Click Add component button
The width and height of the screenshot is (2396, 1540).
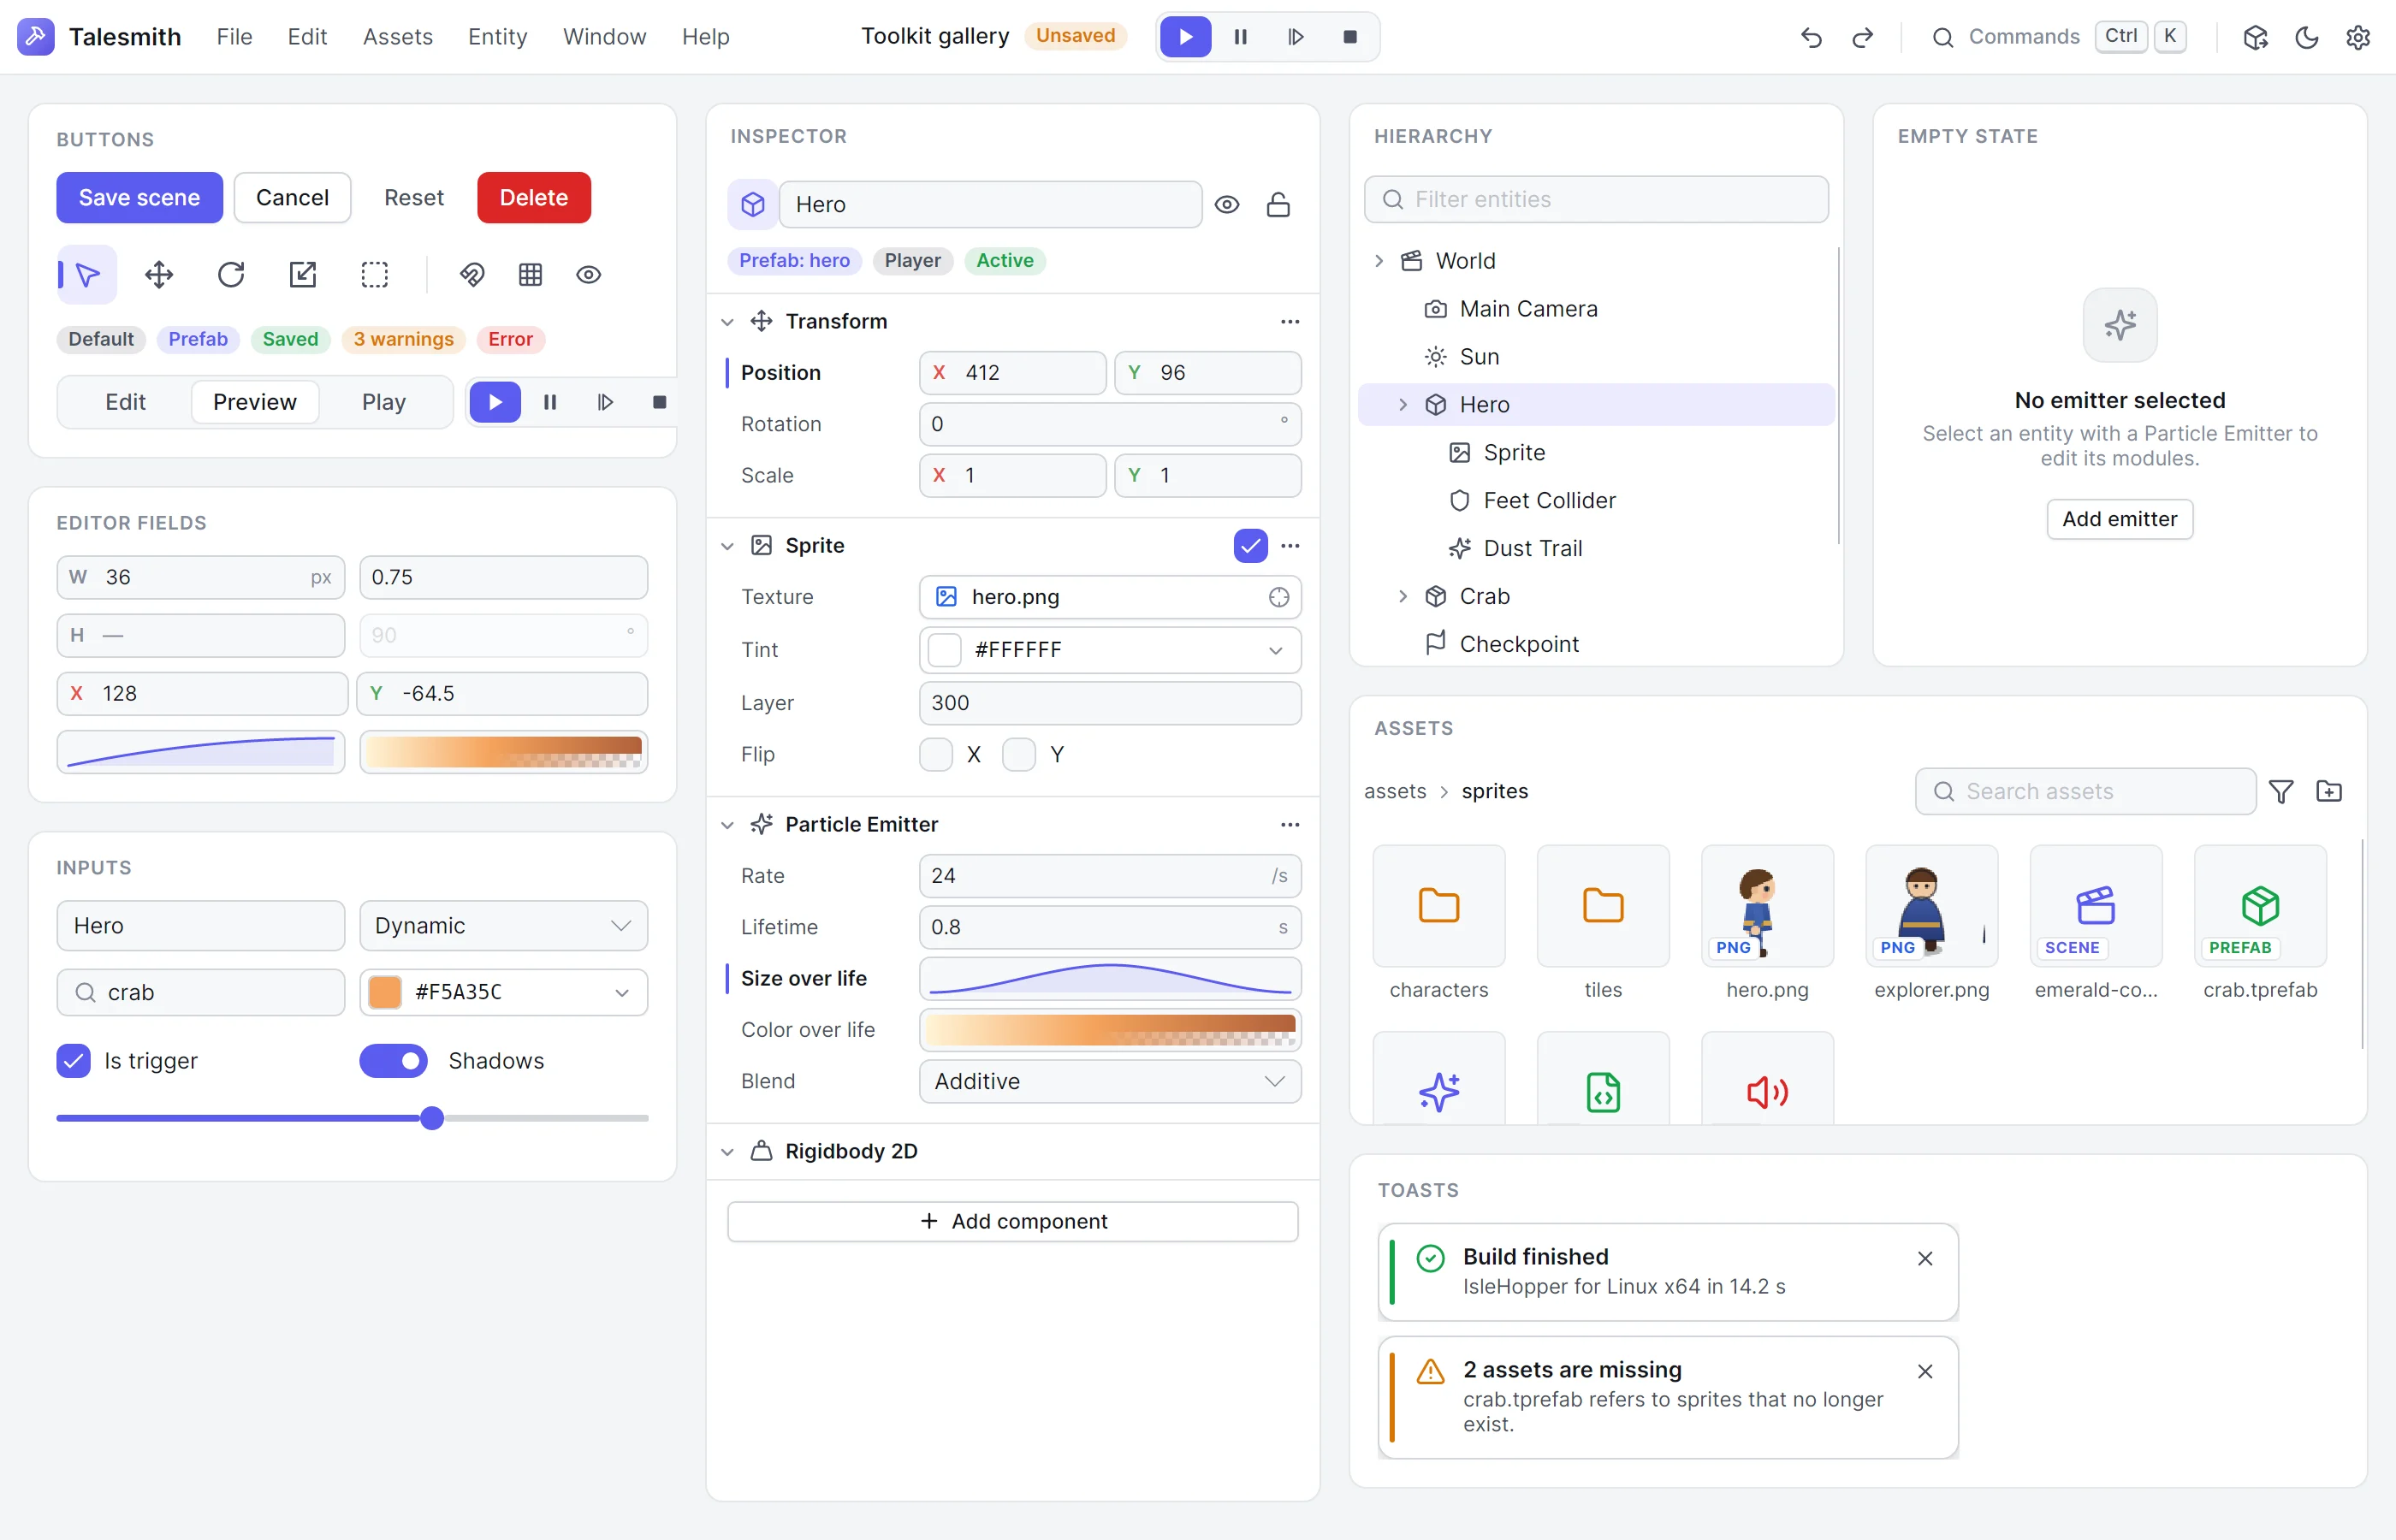coord(1013,1222)
